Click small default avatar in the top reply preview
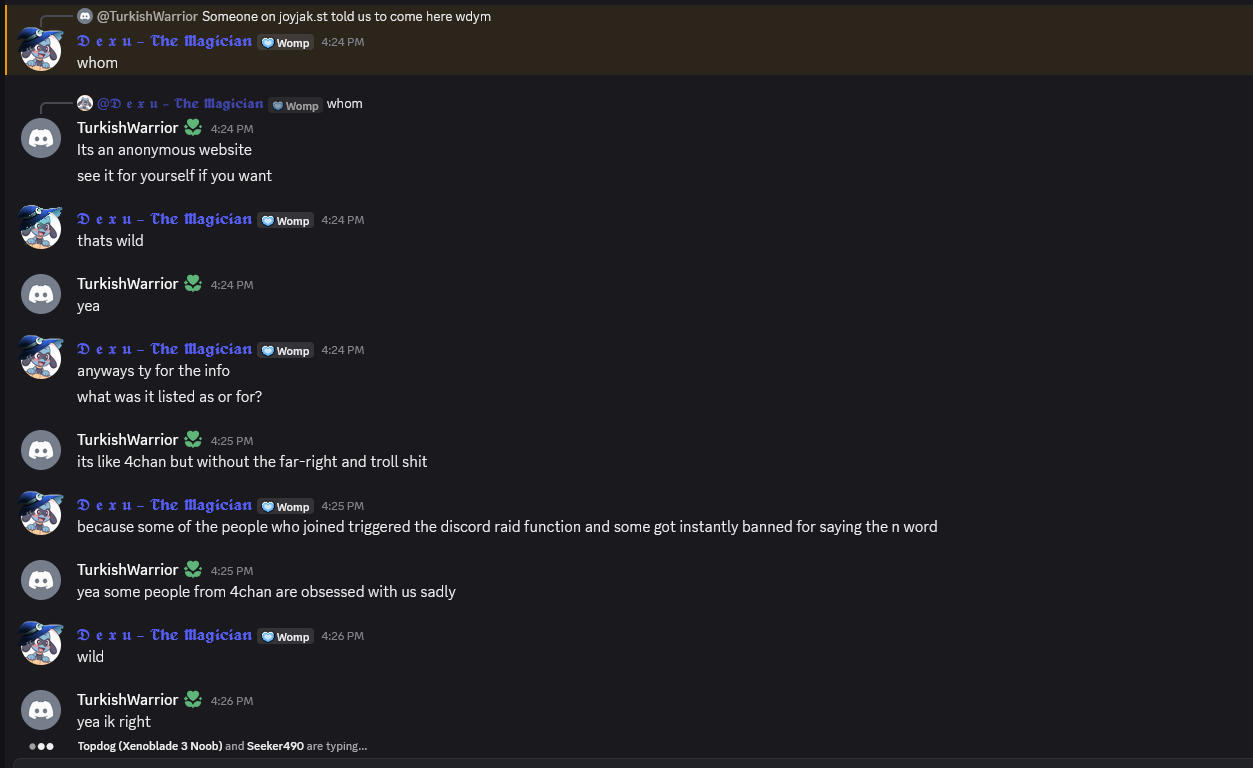 click(x=85, y=17)
